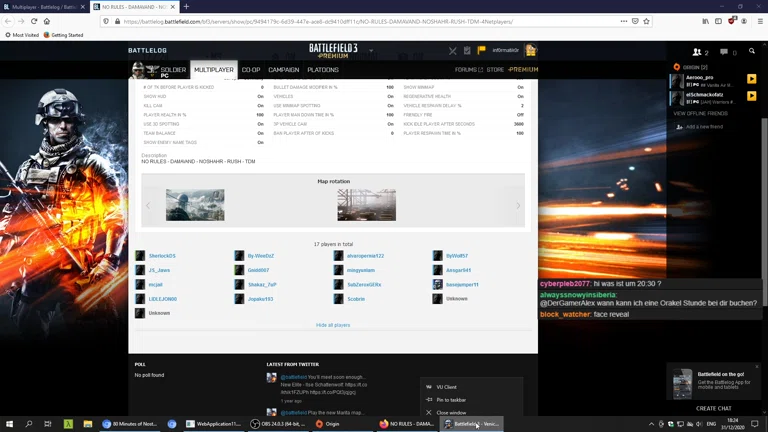The image size is (768, 432).
Task: Open the Windows Start menu
Action: [9, 424]
